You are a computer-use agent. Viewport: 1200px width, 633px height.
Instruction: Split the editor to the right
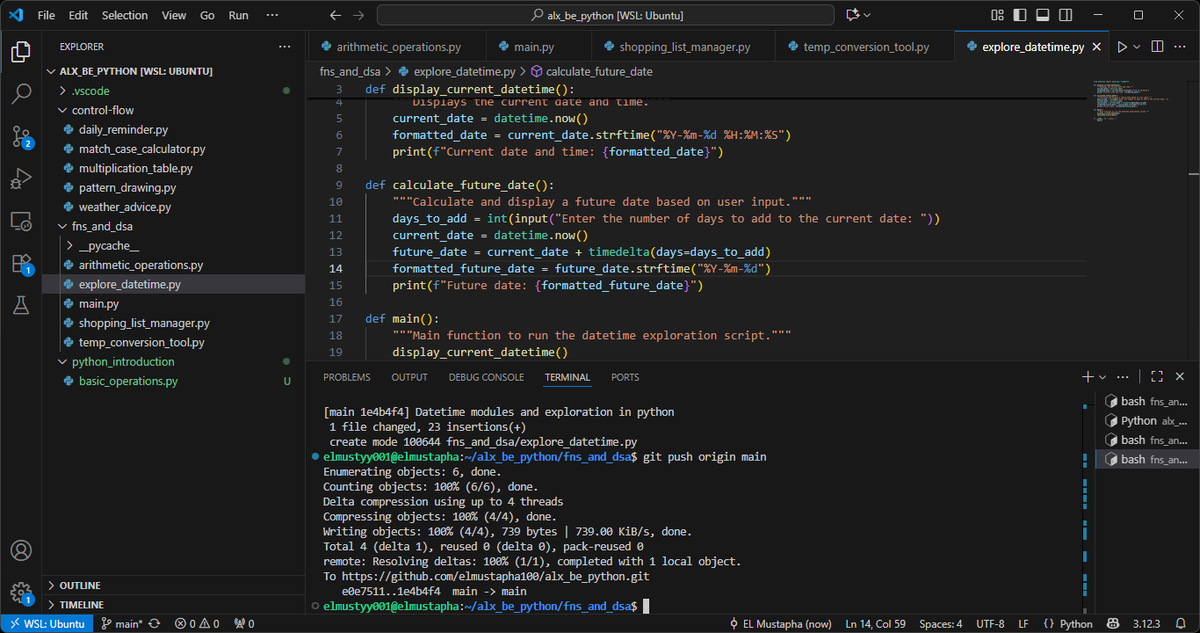pyautogui.click(x=1157, y=47)
